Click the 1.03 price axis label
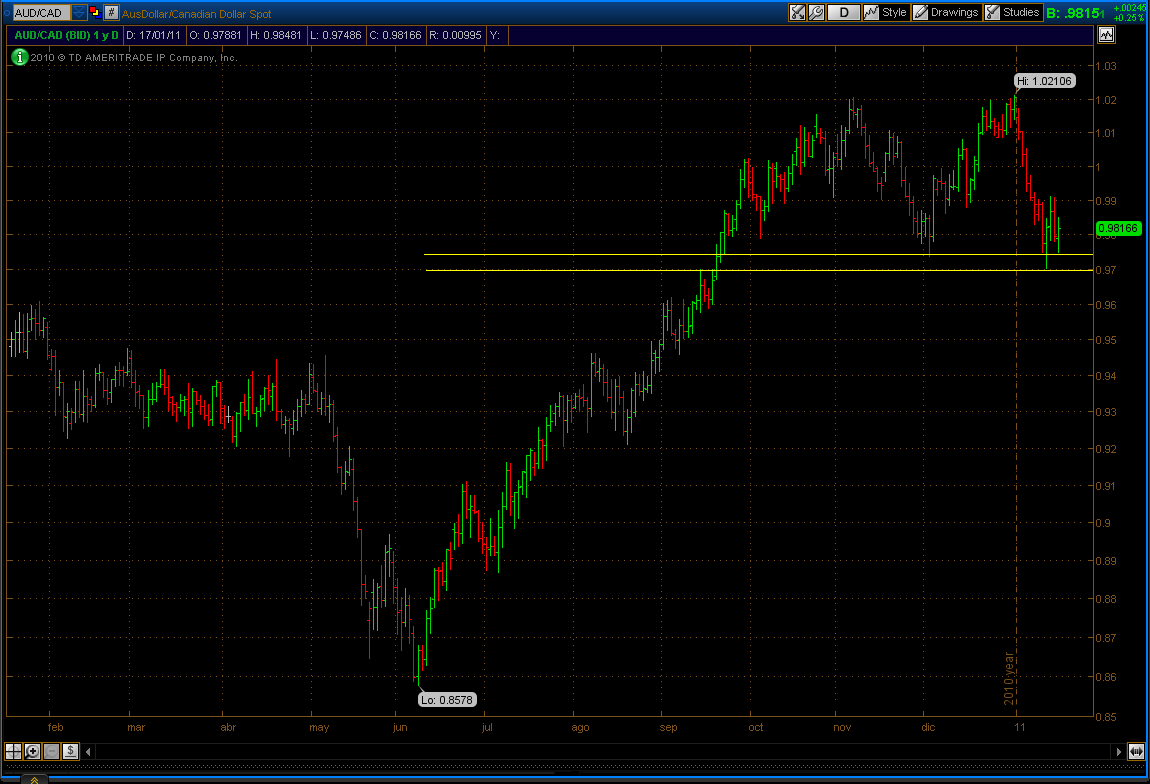This screenshot has height=784, width=1150. [x=1106, y=66]
